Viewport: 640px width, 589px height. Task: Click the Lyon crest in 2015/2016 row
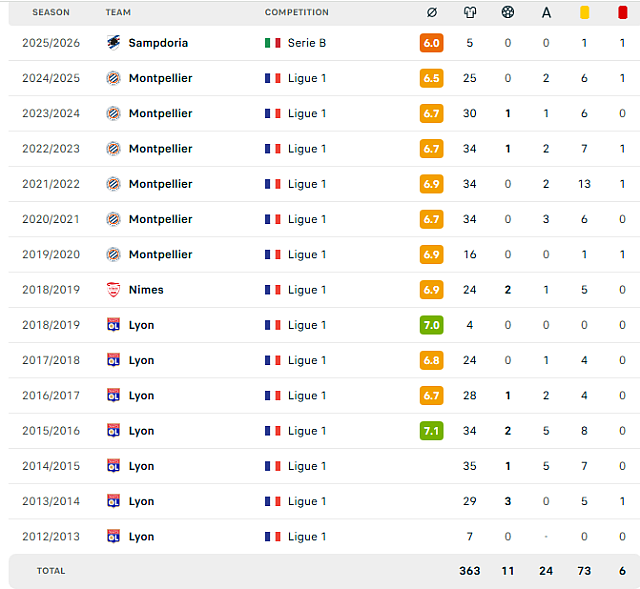113,431
